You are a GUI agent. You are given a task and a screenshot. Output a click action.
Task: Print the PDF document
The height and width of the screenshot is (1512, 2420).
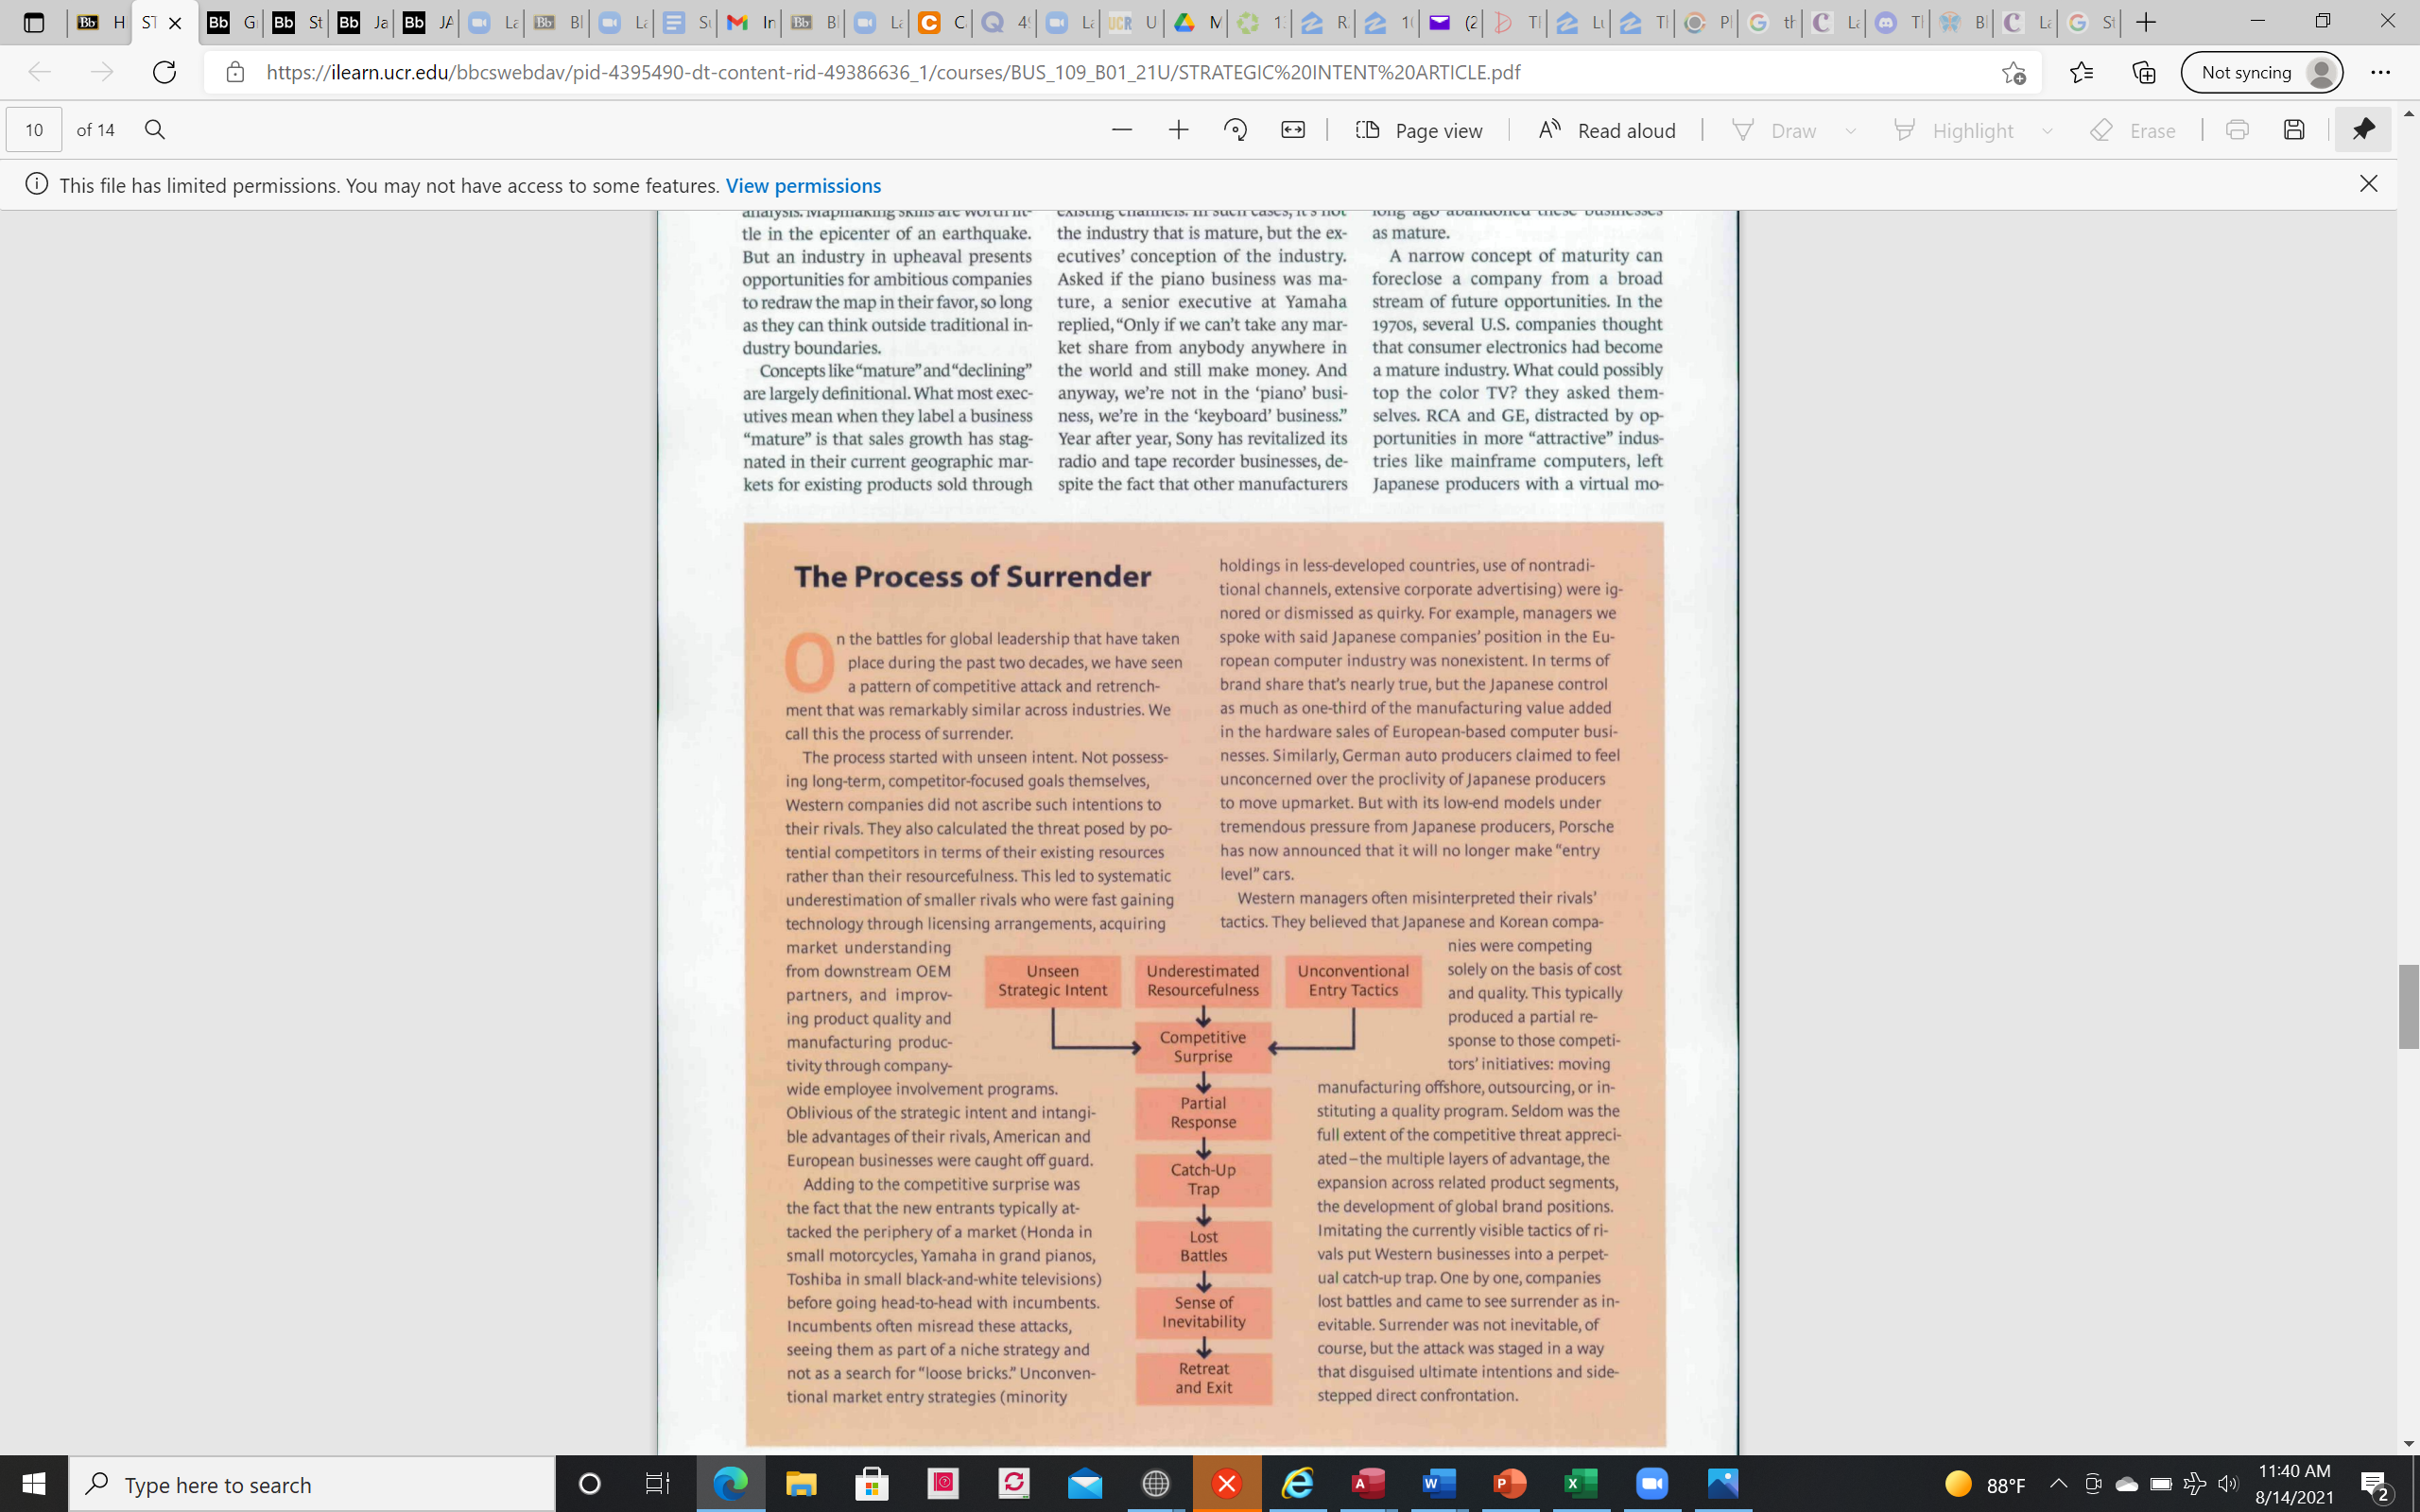click(2237, 130)
